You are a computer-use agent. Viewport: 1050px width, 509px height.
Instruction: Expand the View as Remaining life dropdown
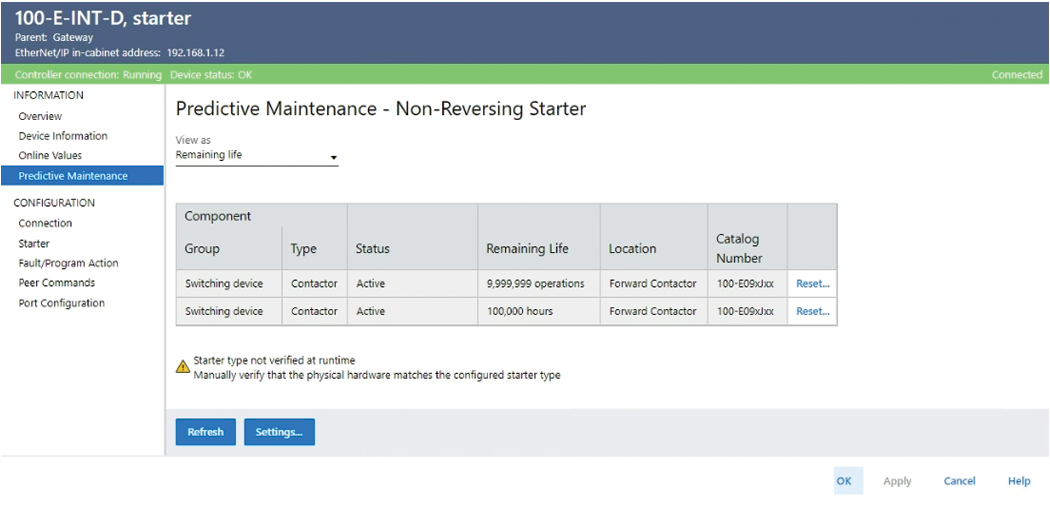[257, 156]
